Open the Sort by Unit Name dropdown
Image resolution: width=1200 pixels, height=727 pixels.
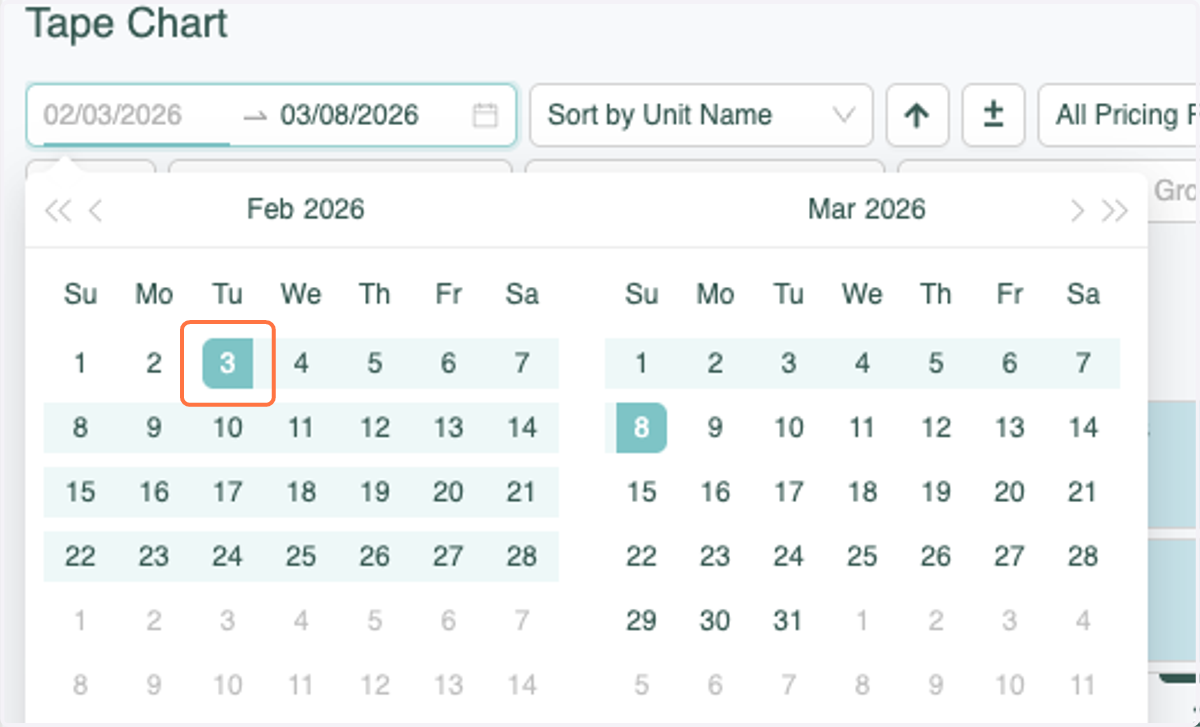point(701,115)
